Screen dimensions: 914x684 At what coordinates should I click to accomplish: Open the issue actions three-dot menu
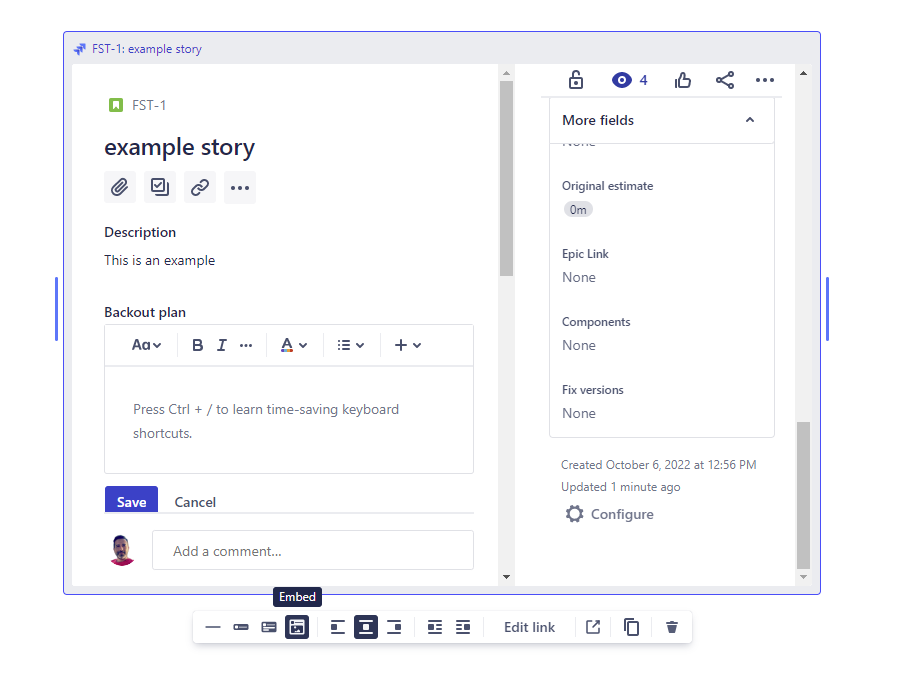coord(765,80)
